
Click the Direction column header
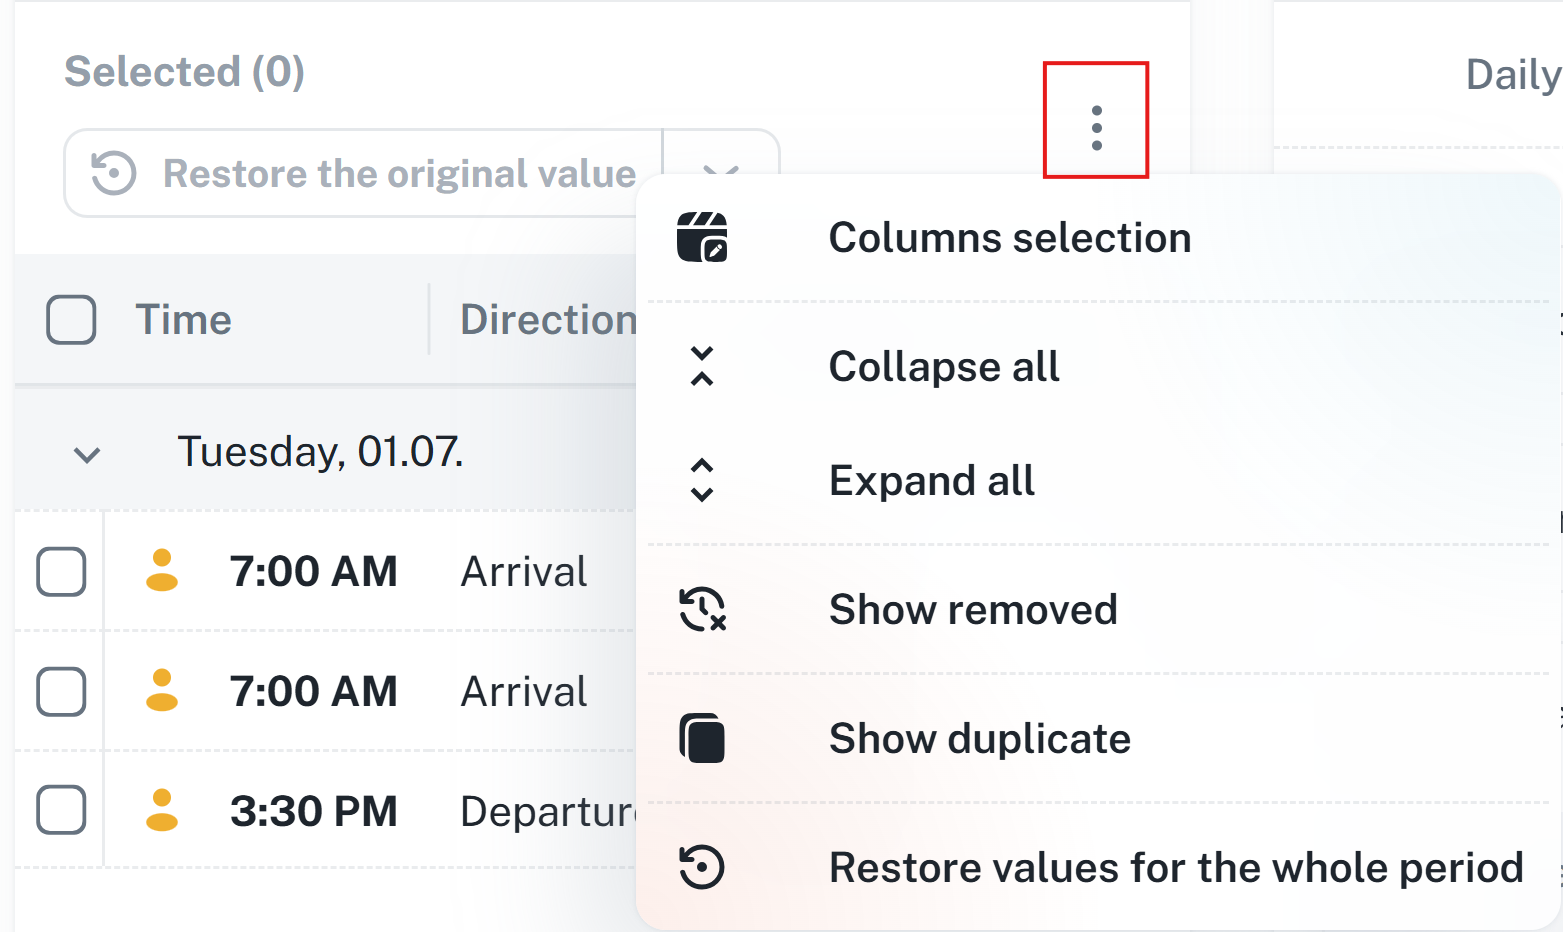coord(548,320)
